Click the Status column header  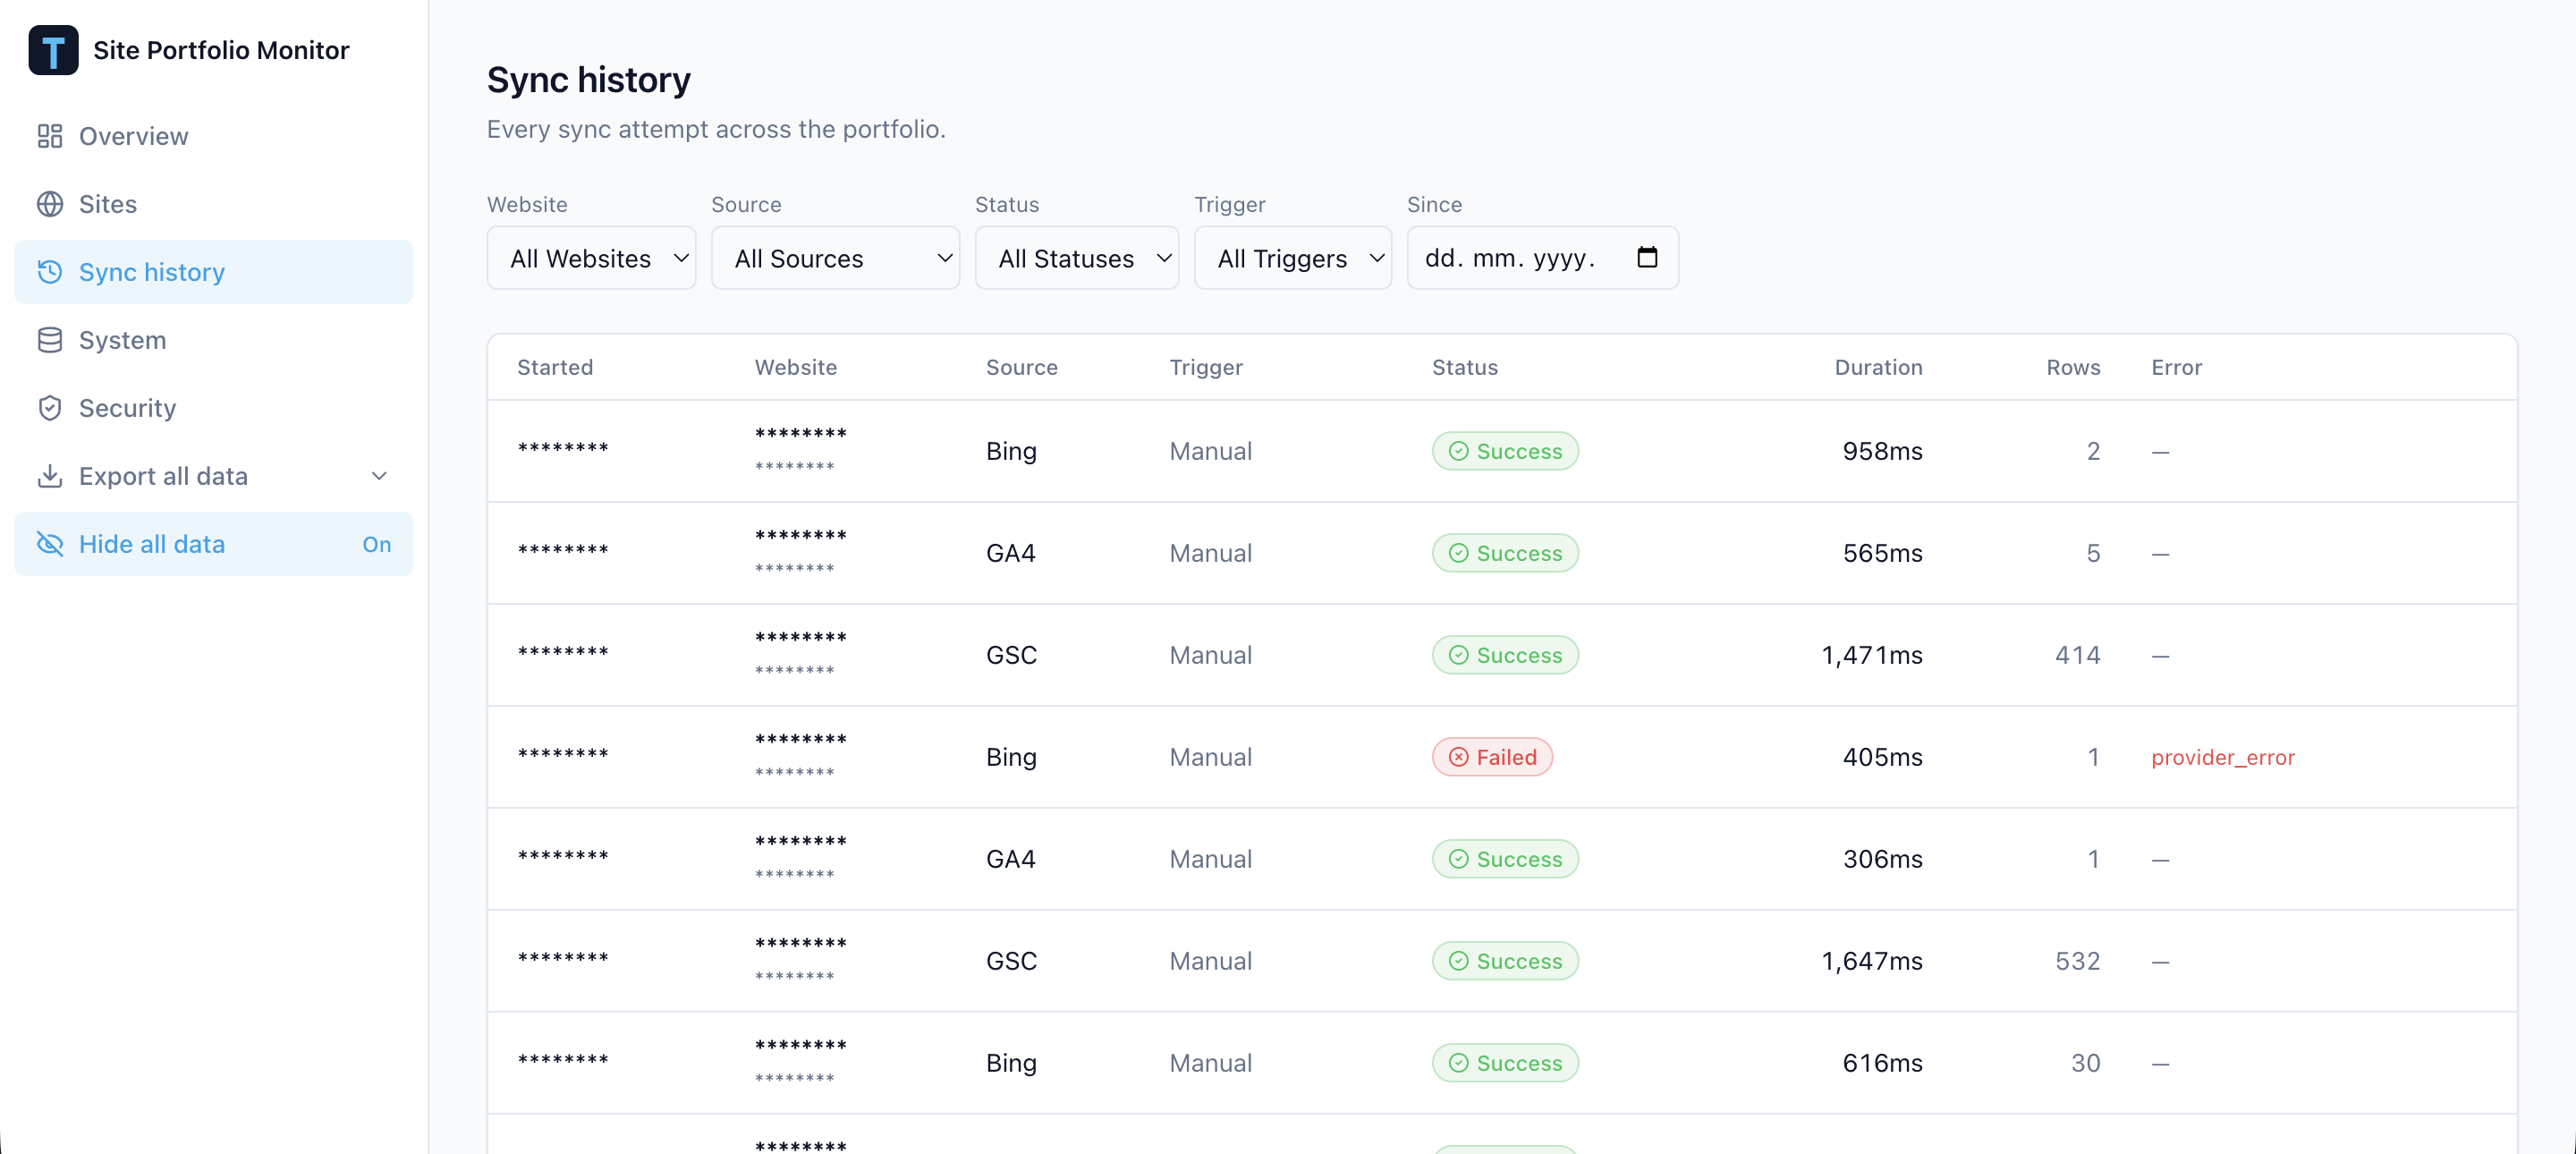(x=1464, y=367)
